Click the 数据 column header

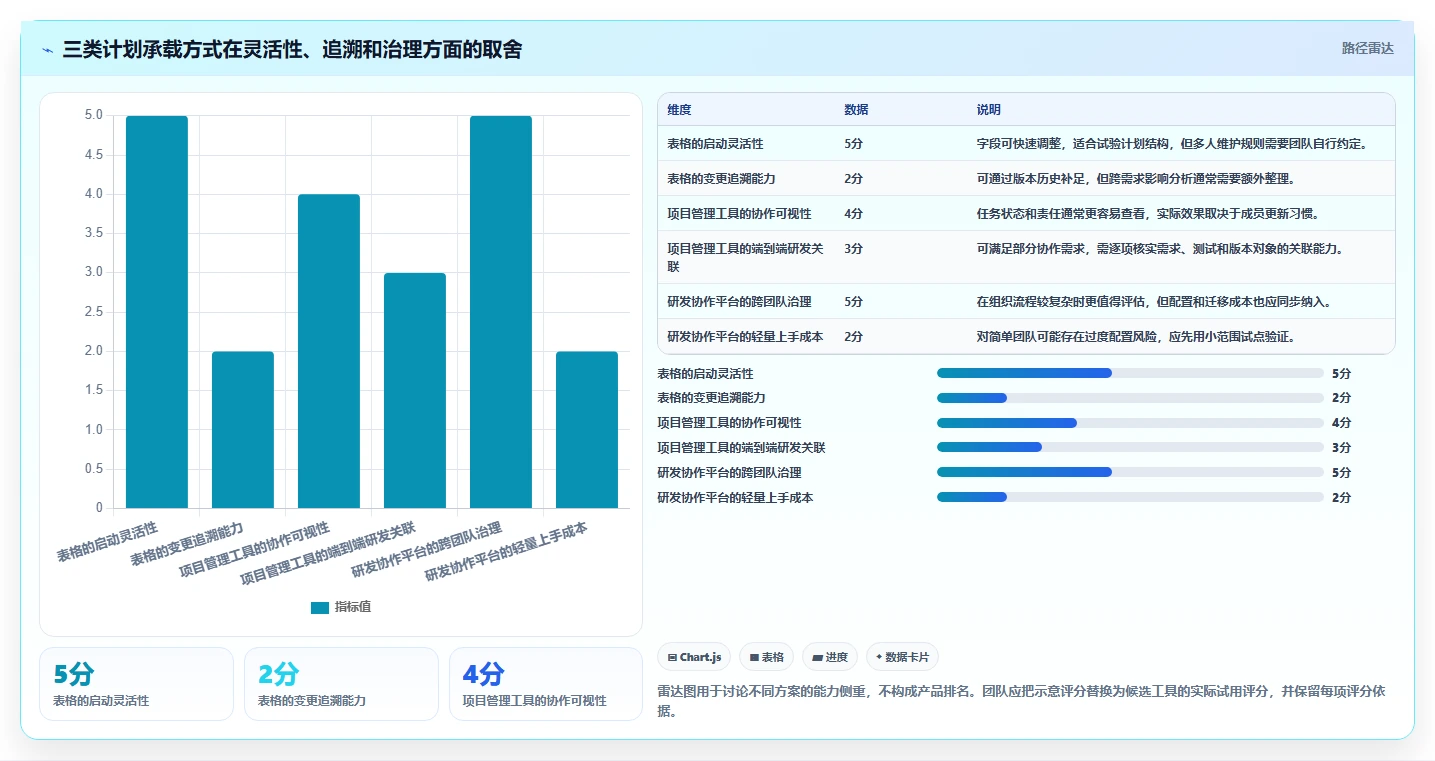pyautogui.click(x=856, y=110)
